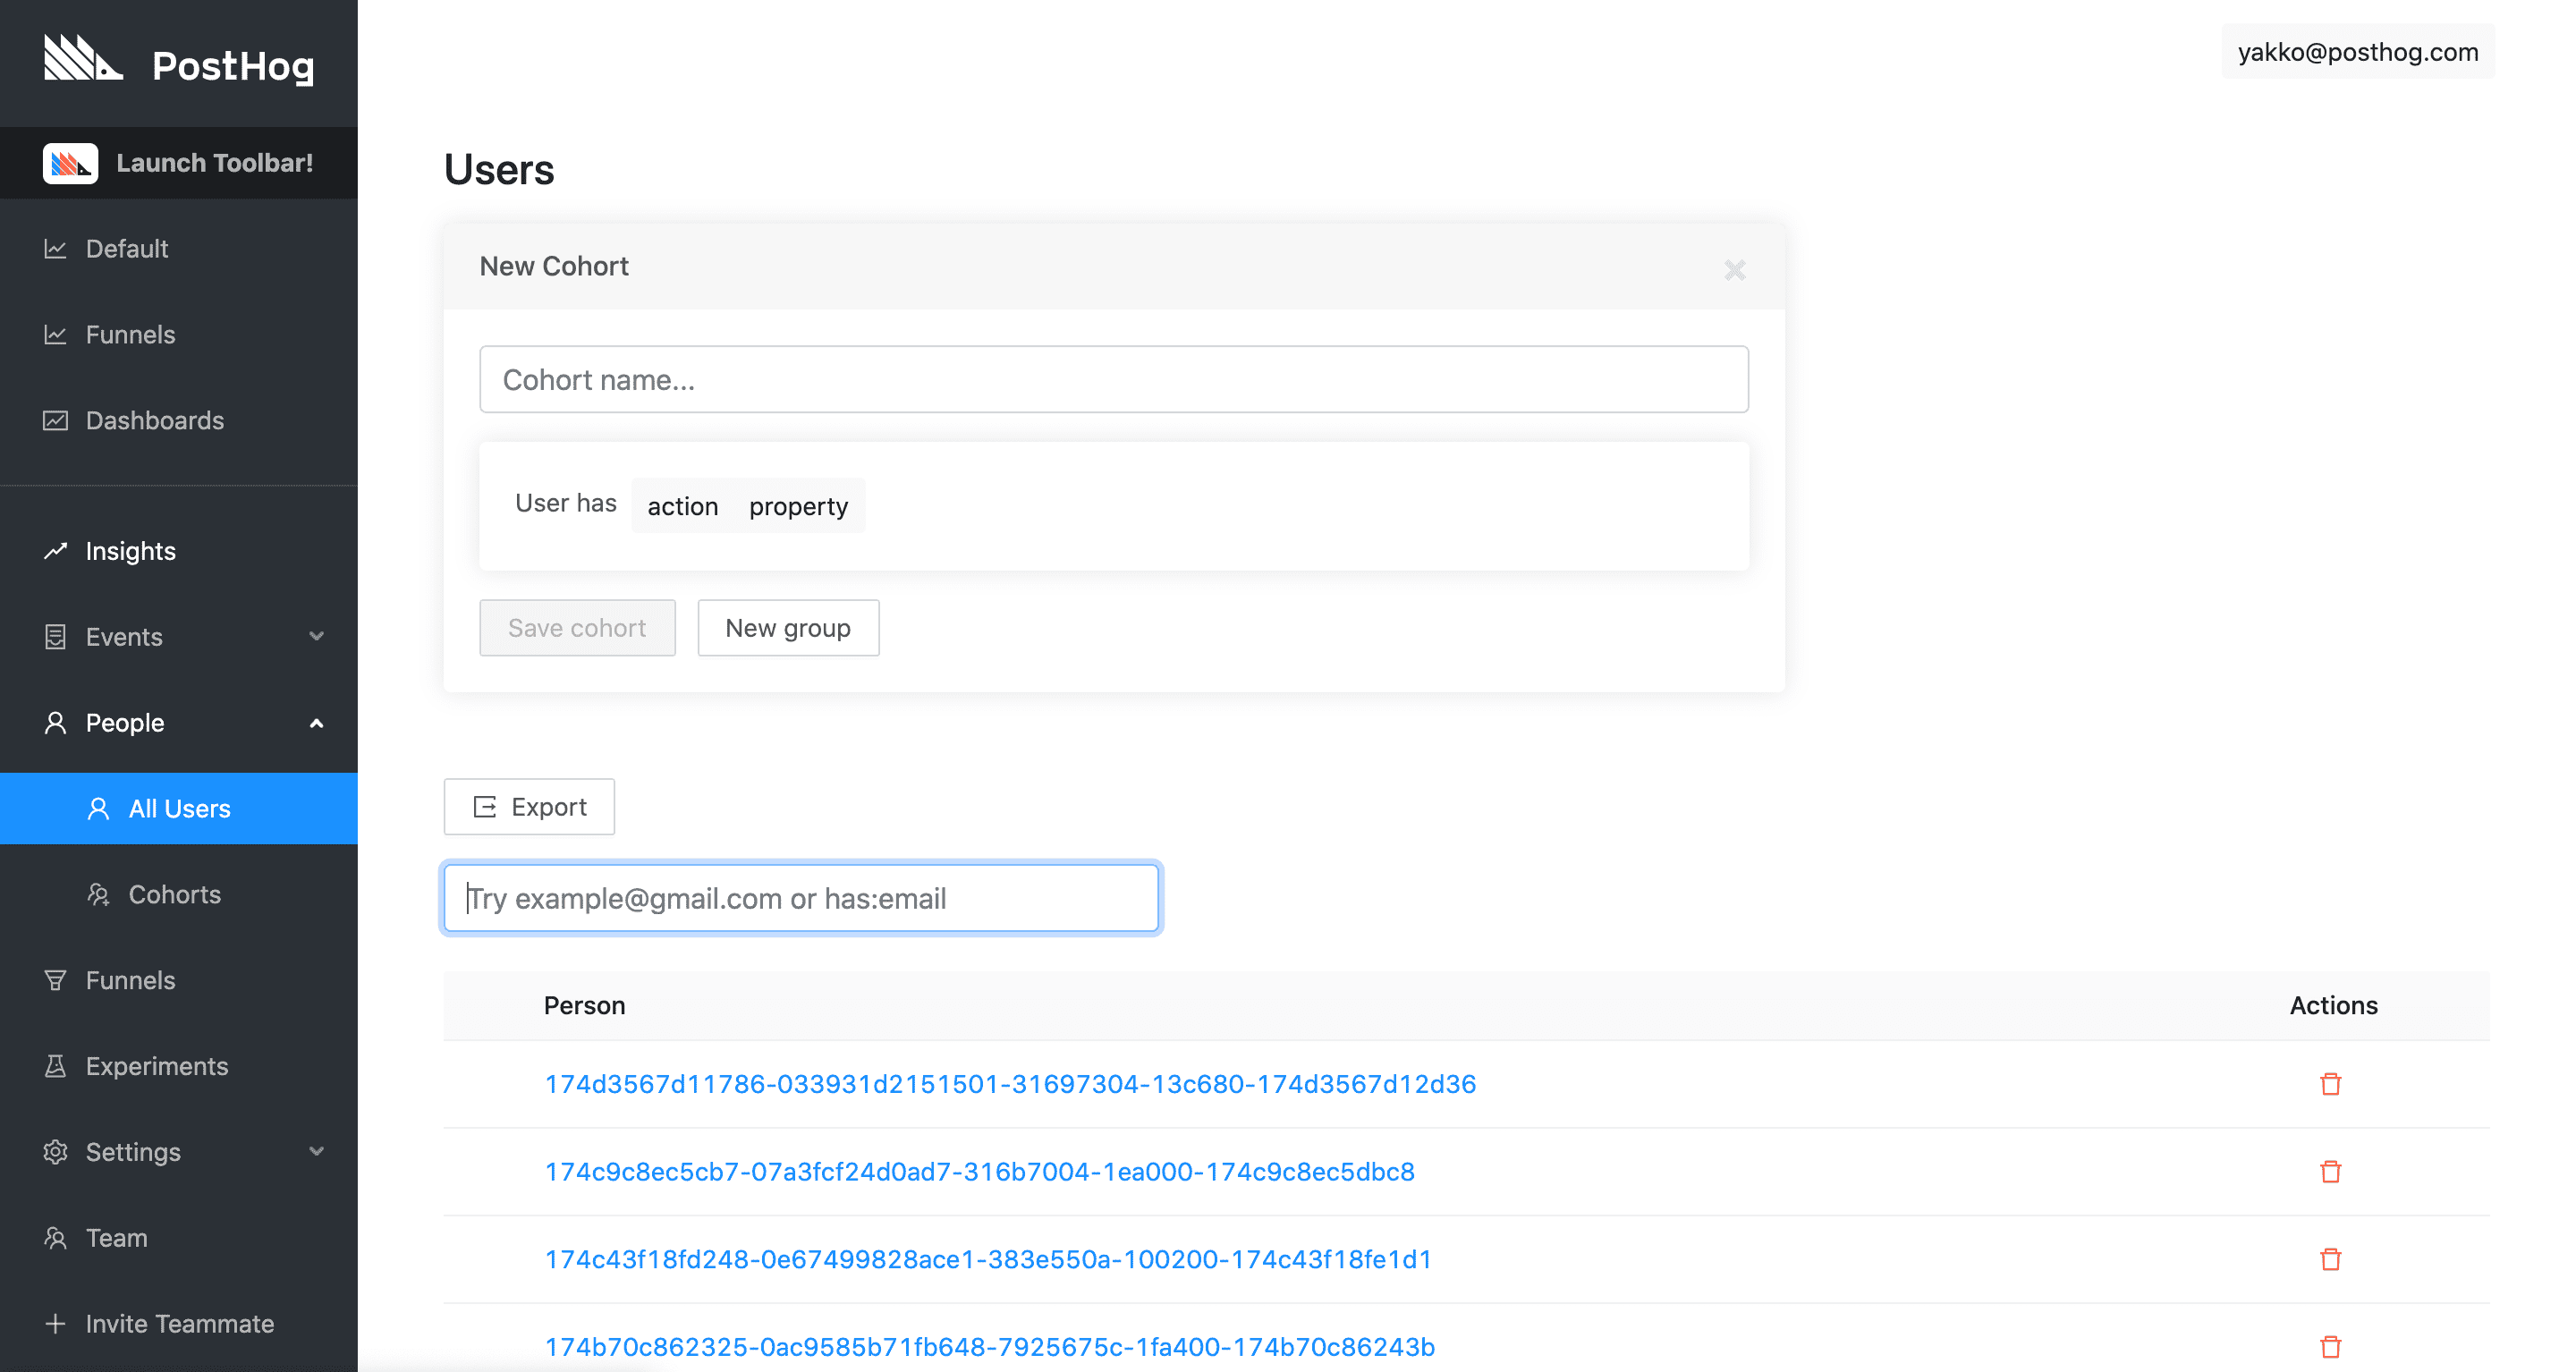Click the Cohorts group icon
The width and height of the screenshot is (2576, 1372).
(x=98, y=895)
